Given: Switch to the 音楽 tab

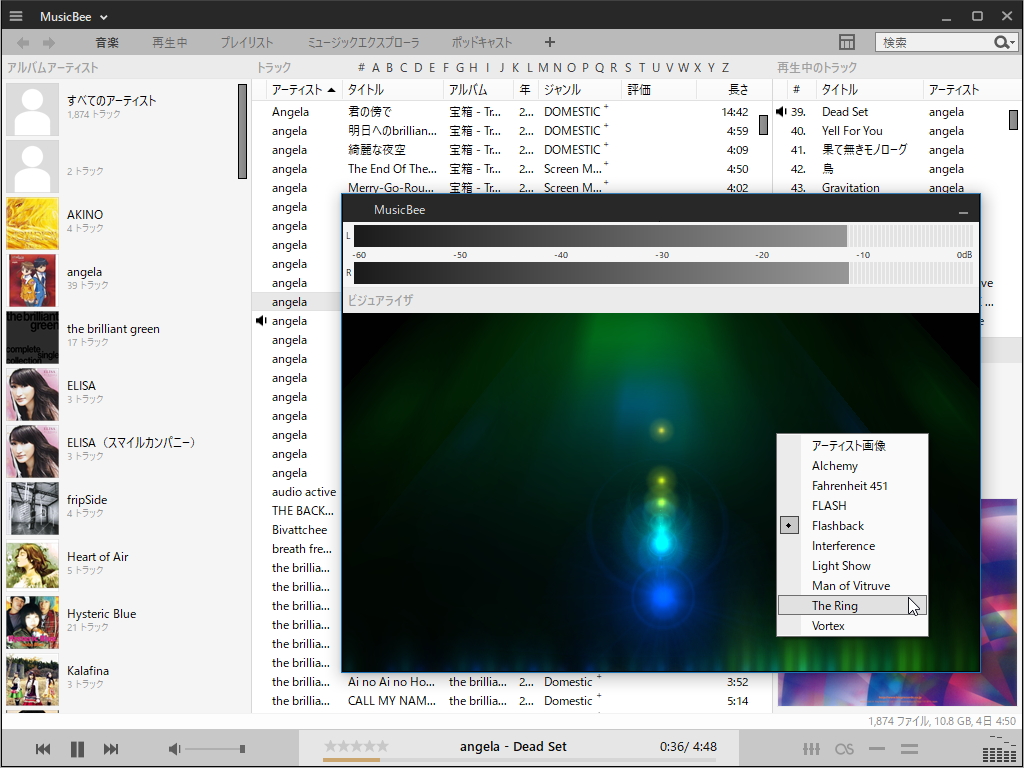Looking at the screenshot, I should pyautogui.click(x=107, y=42).
